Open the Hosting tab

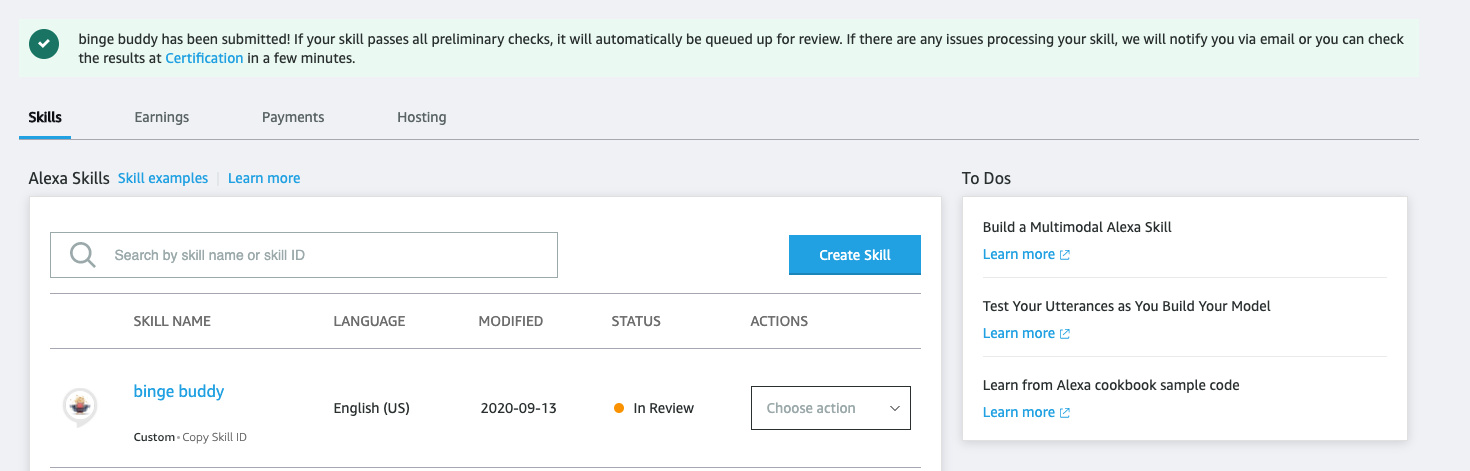tap(422, 117)
